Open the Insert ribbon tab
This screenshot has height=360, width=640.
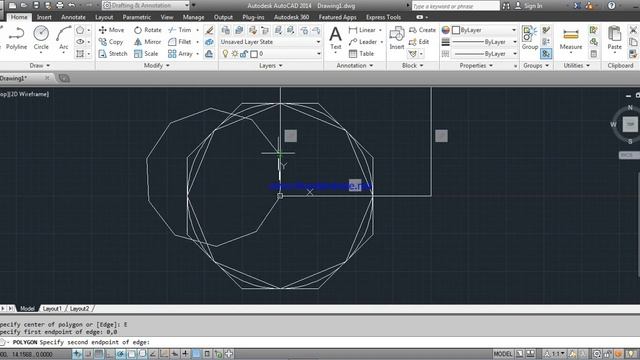pyautogui.click(x=44, y=17)
